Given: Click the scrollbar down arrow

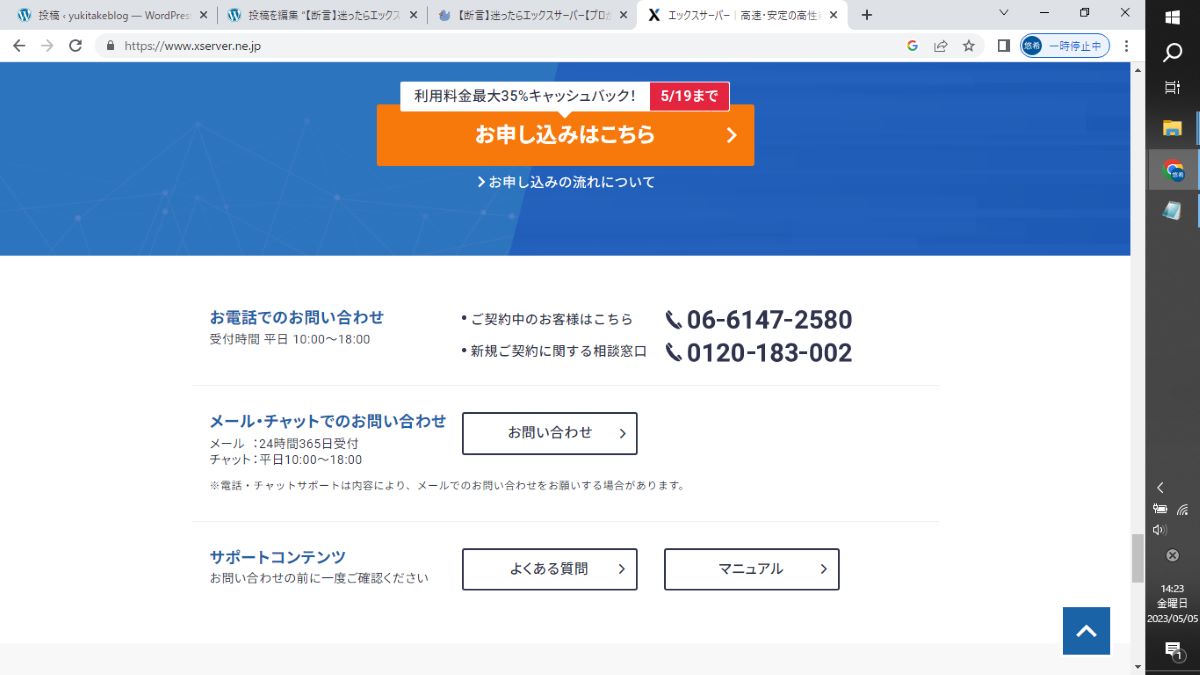Looking at the screenshot, I should [1137, 667].
